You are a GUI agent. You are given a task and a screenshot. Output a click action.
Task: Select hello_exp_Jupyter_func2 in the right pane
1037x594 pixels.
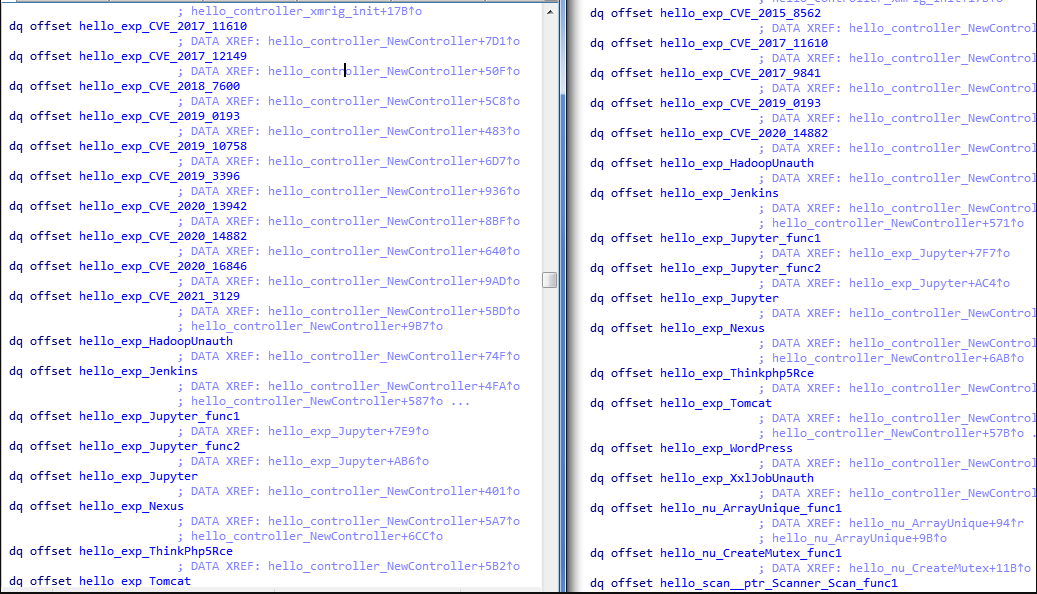coord(741,268)
